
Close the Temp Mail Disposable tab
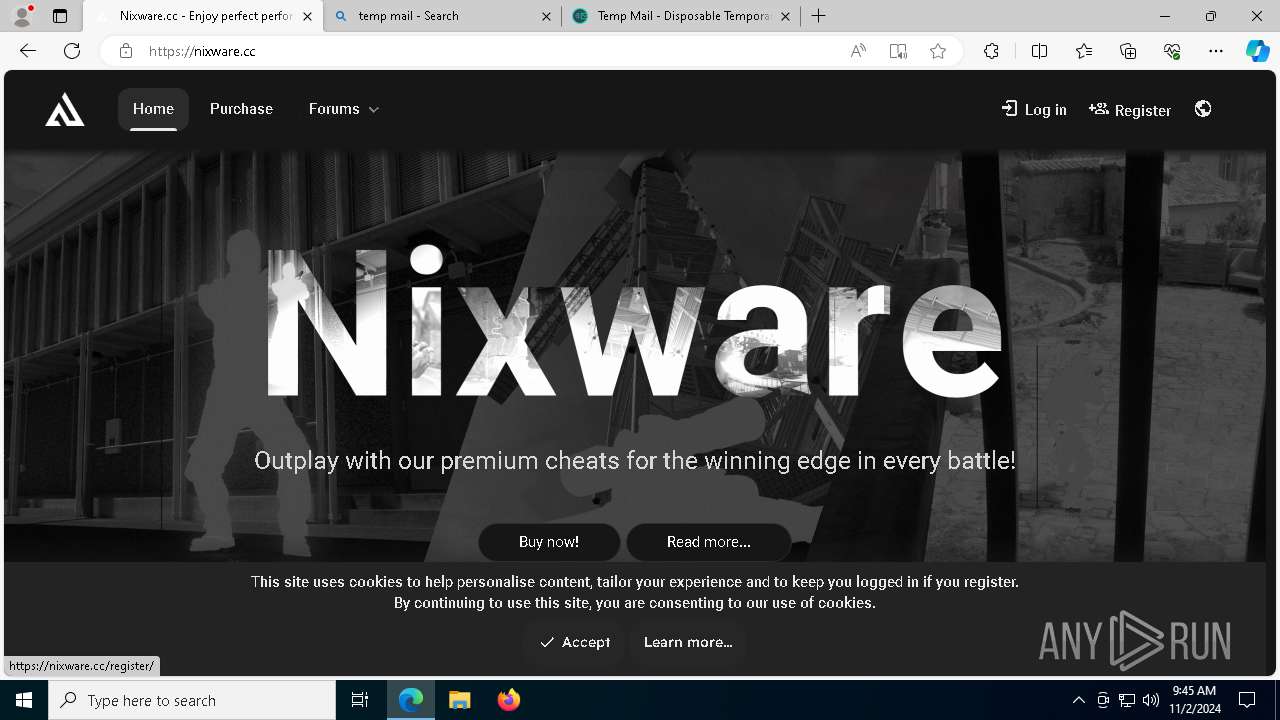coord(786,16)
